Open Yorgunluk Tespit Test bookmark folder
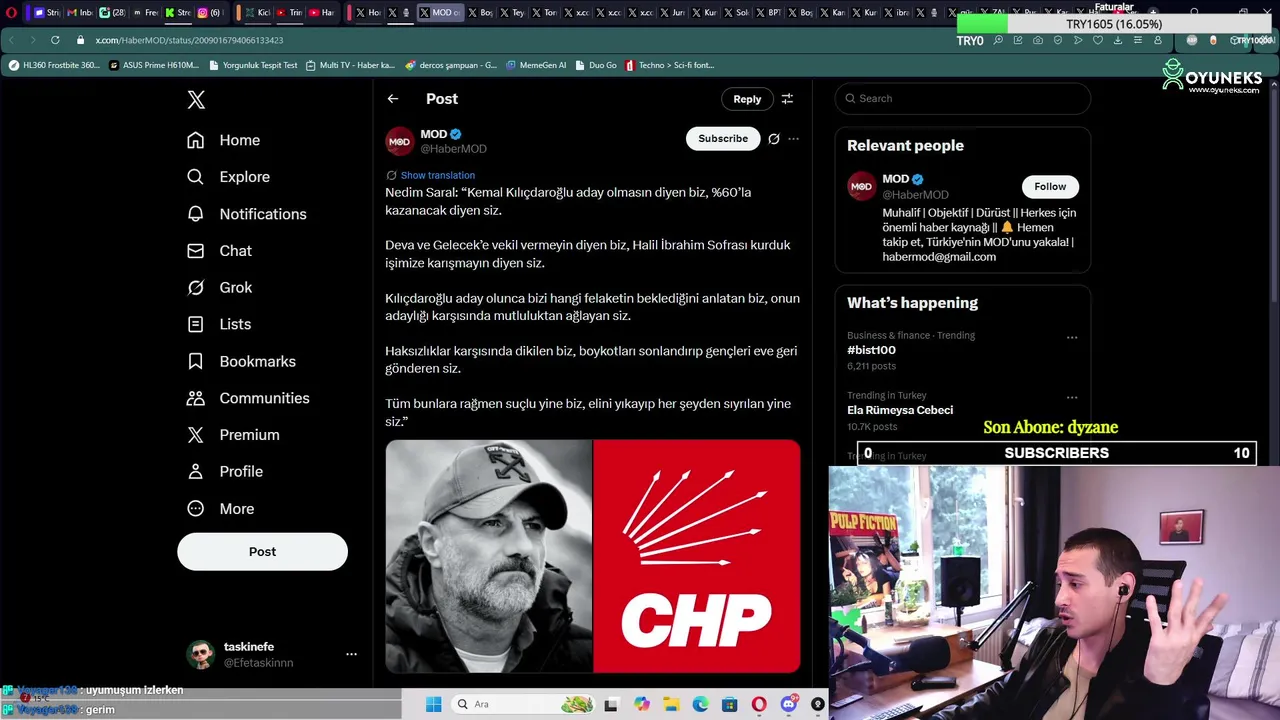1280x720 pixels. pyautogui.click(x=253, y=65)
